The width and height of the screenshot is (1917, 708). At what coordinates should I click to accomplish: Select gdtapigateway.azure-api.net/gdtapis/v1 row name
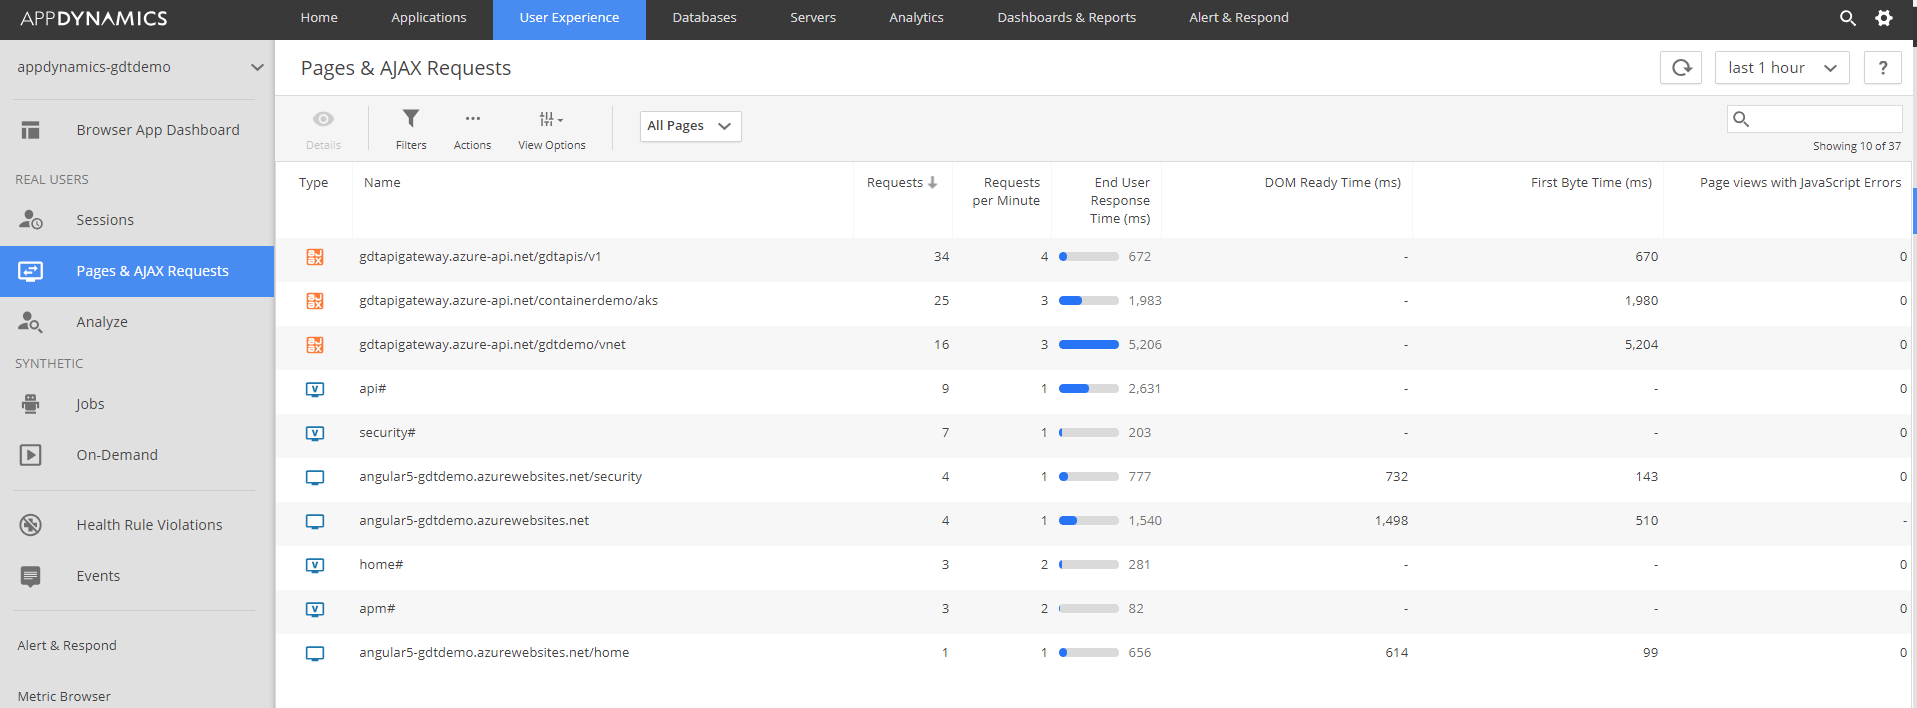[480, 257]
